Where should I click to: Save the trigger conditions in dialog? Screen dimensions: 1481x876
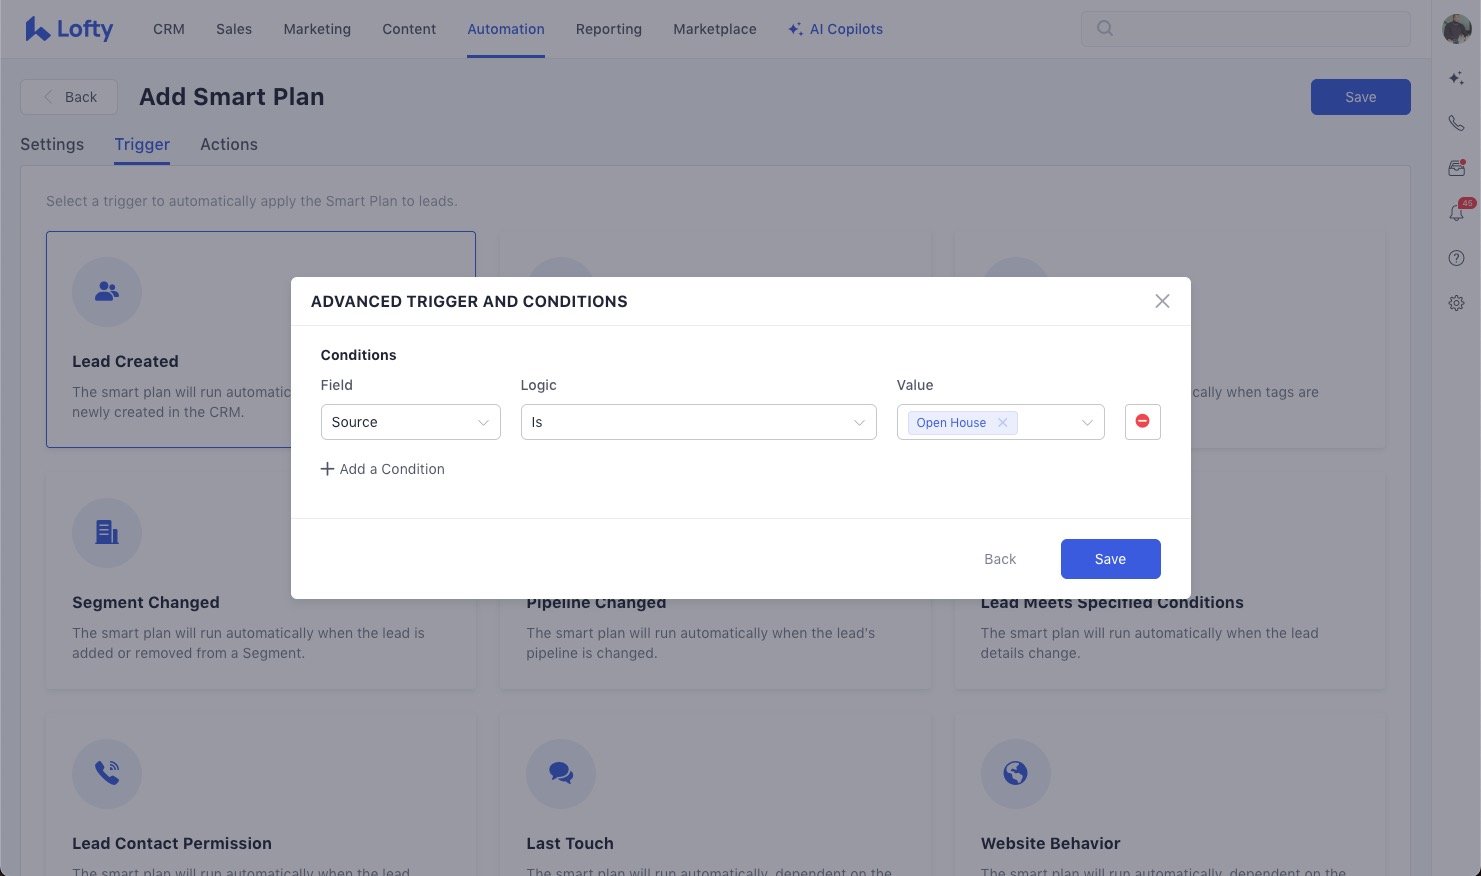point(1110,559)
